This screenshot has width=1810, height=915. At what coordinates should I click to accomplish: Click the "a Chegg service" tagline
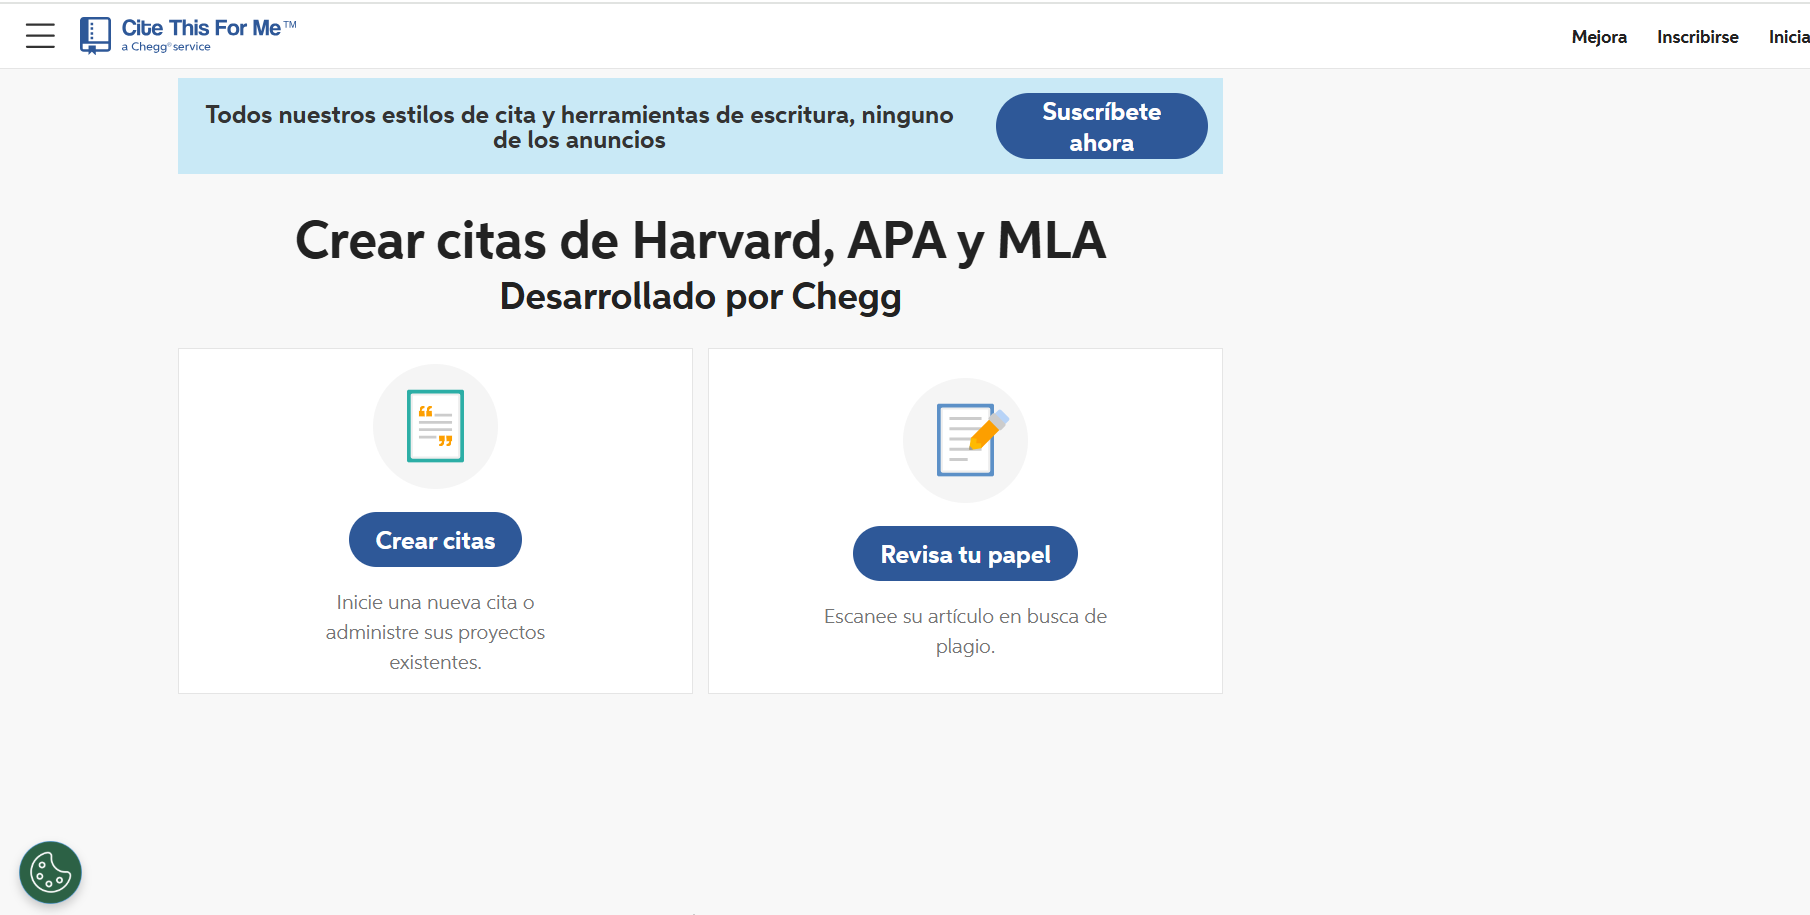coord(166,47)
